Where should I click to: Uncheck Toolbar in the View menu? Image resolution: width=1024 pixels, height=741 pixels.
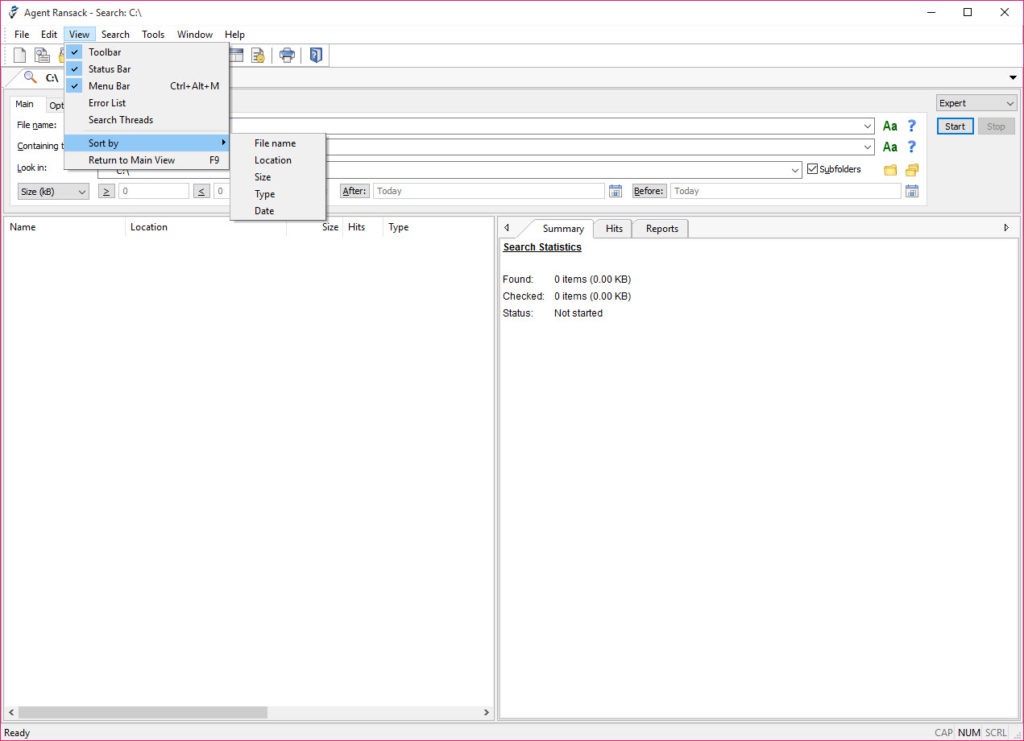coord(147,52)
